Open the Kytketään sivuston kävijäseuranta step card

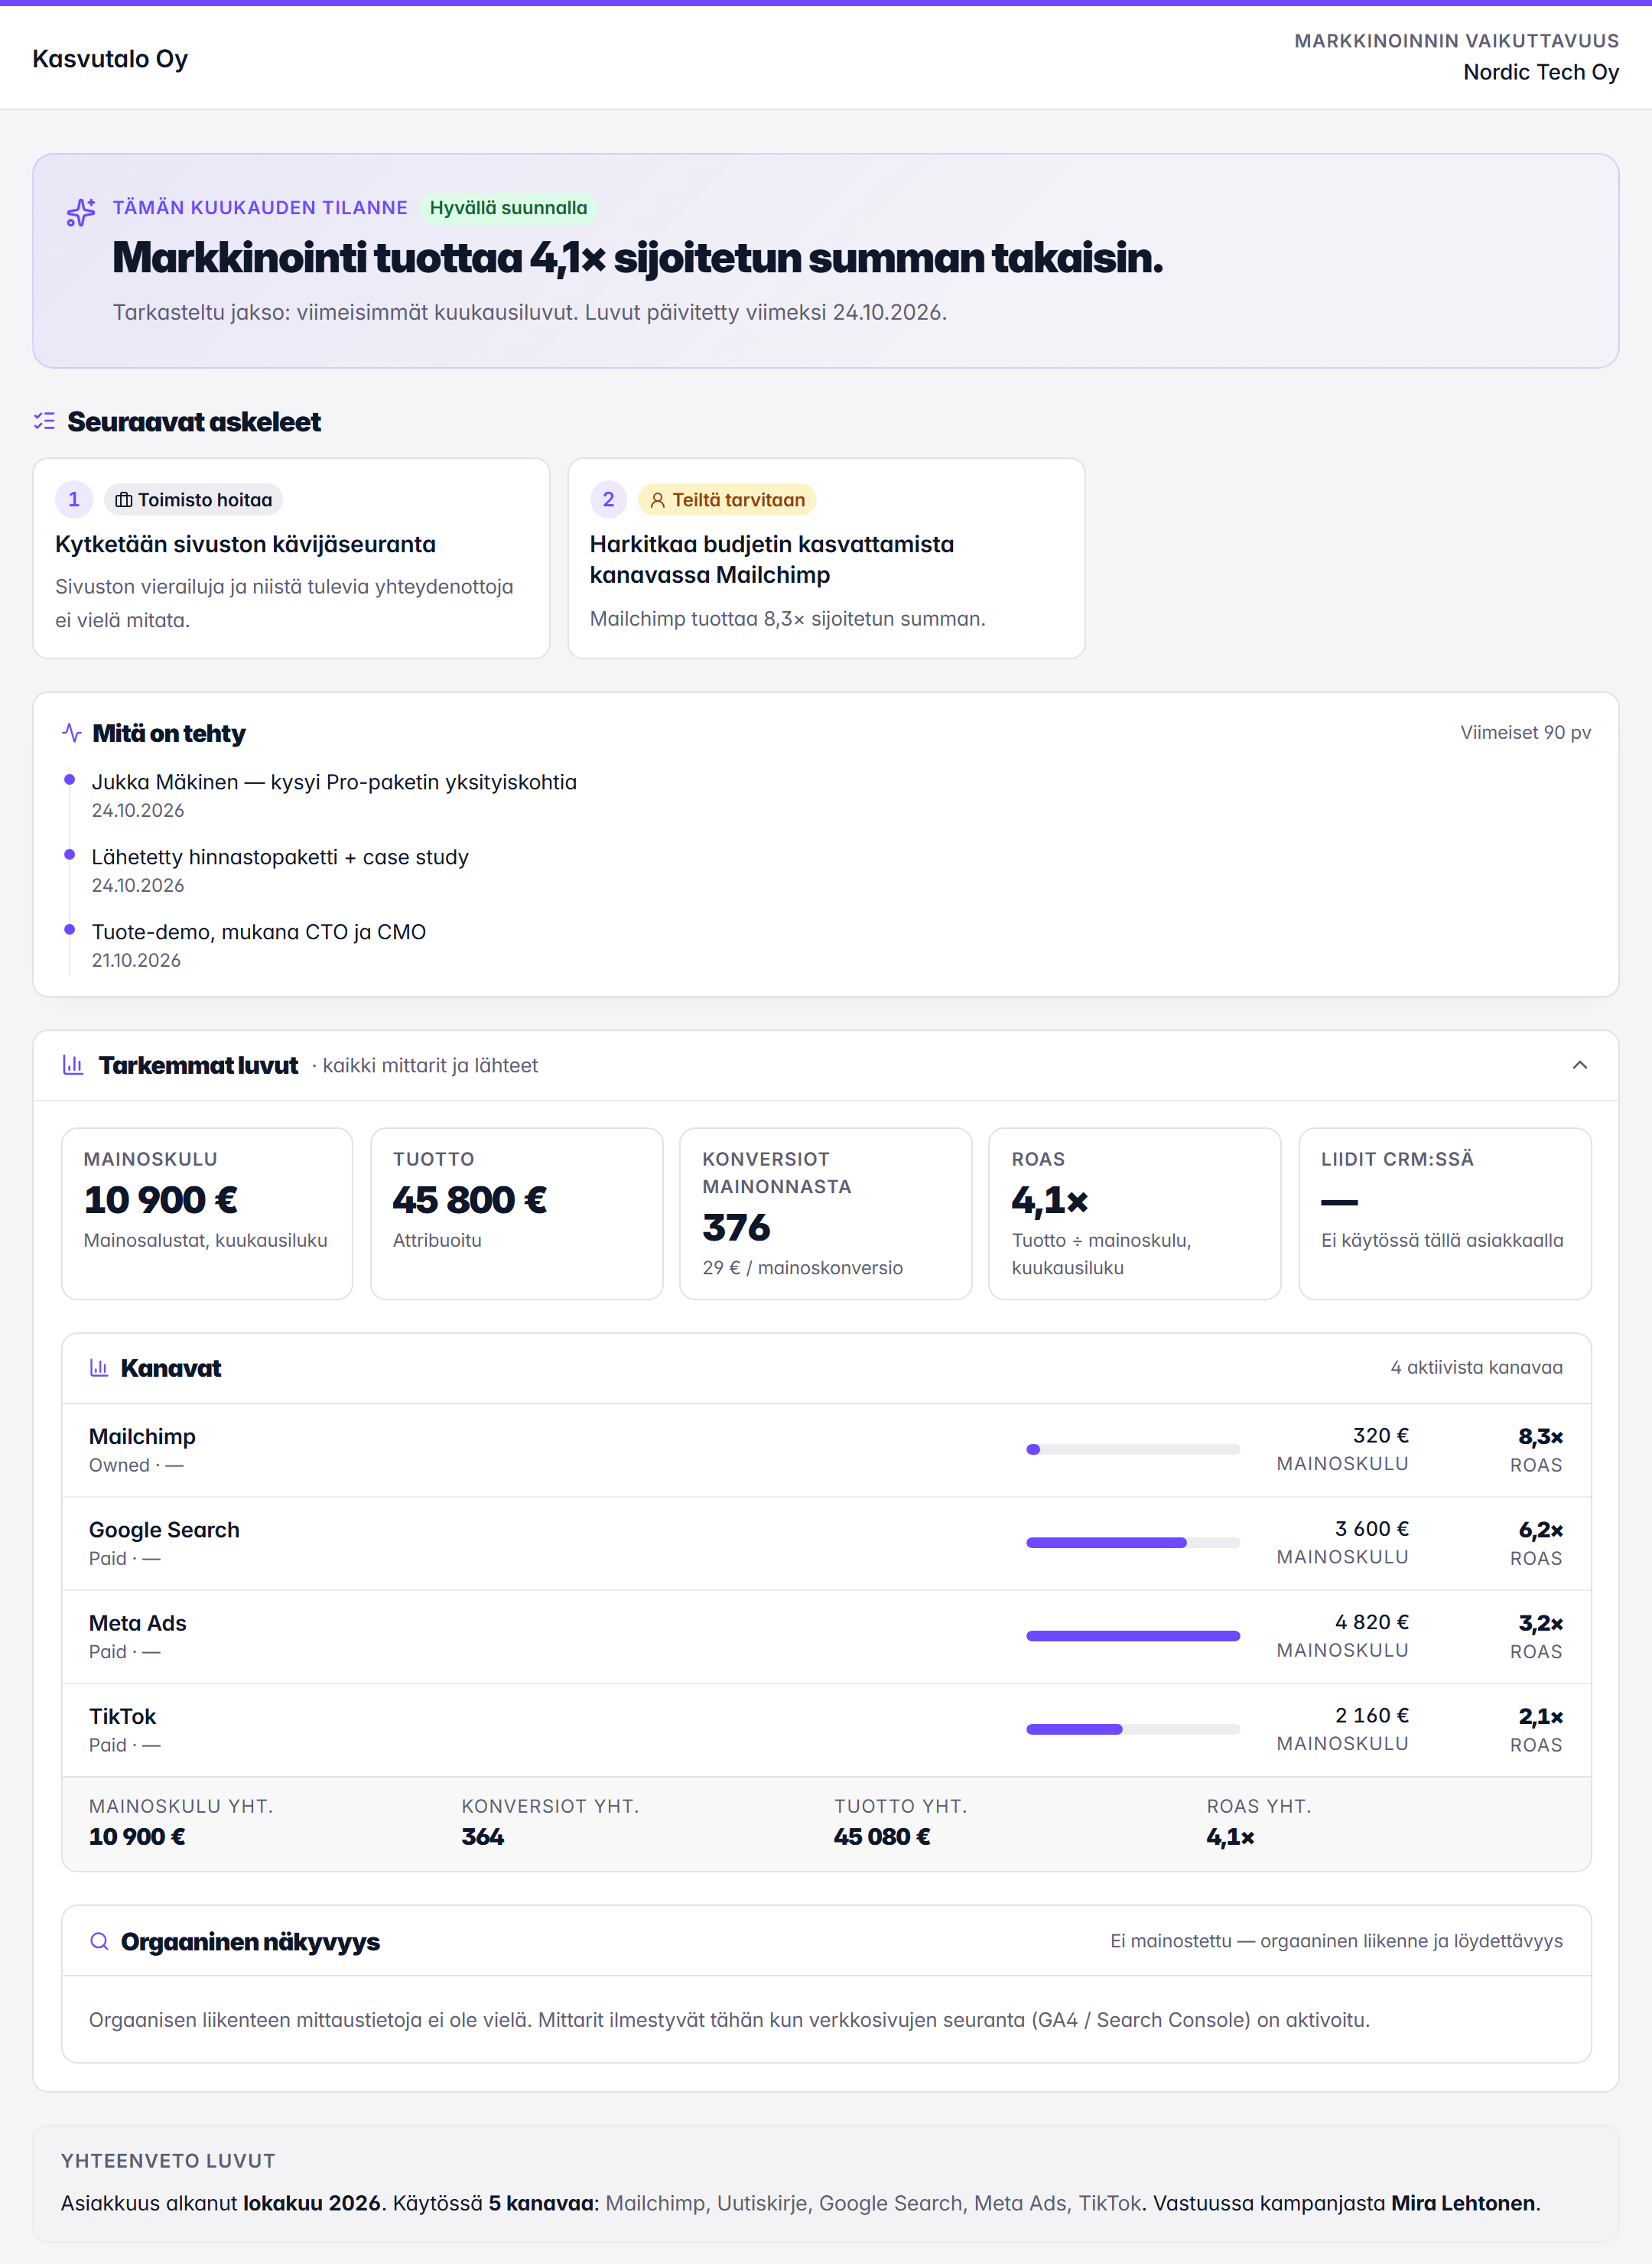(291, 558)
